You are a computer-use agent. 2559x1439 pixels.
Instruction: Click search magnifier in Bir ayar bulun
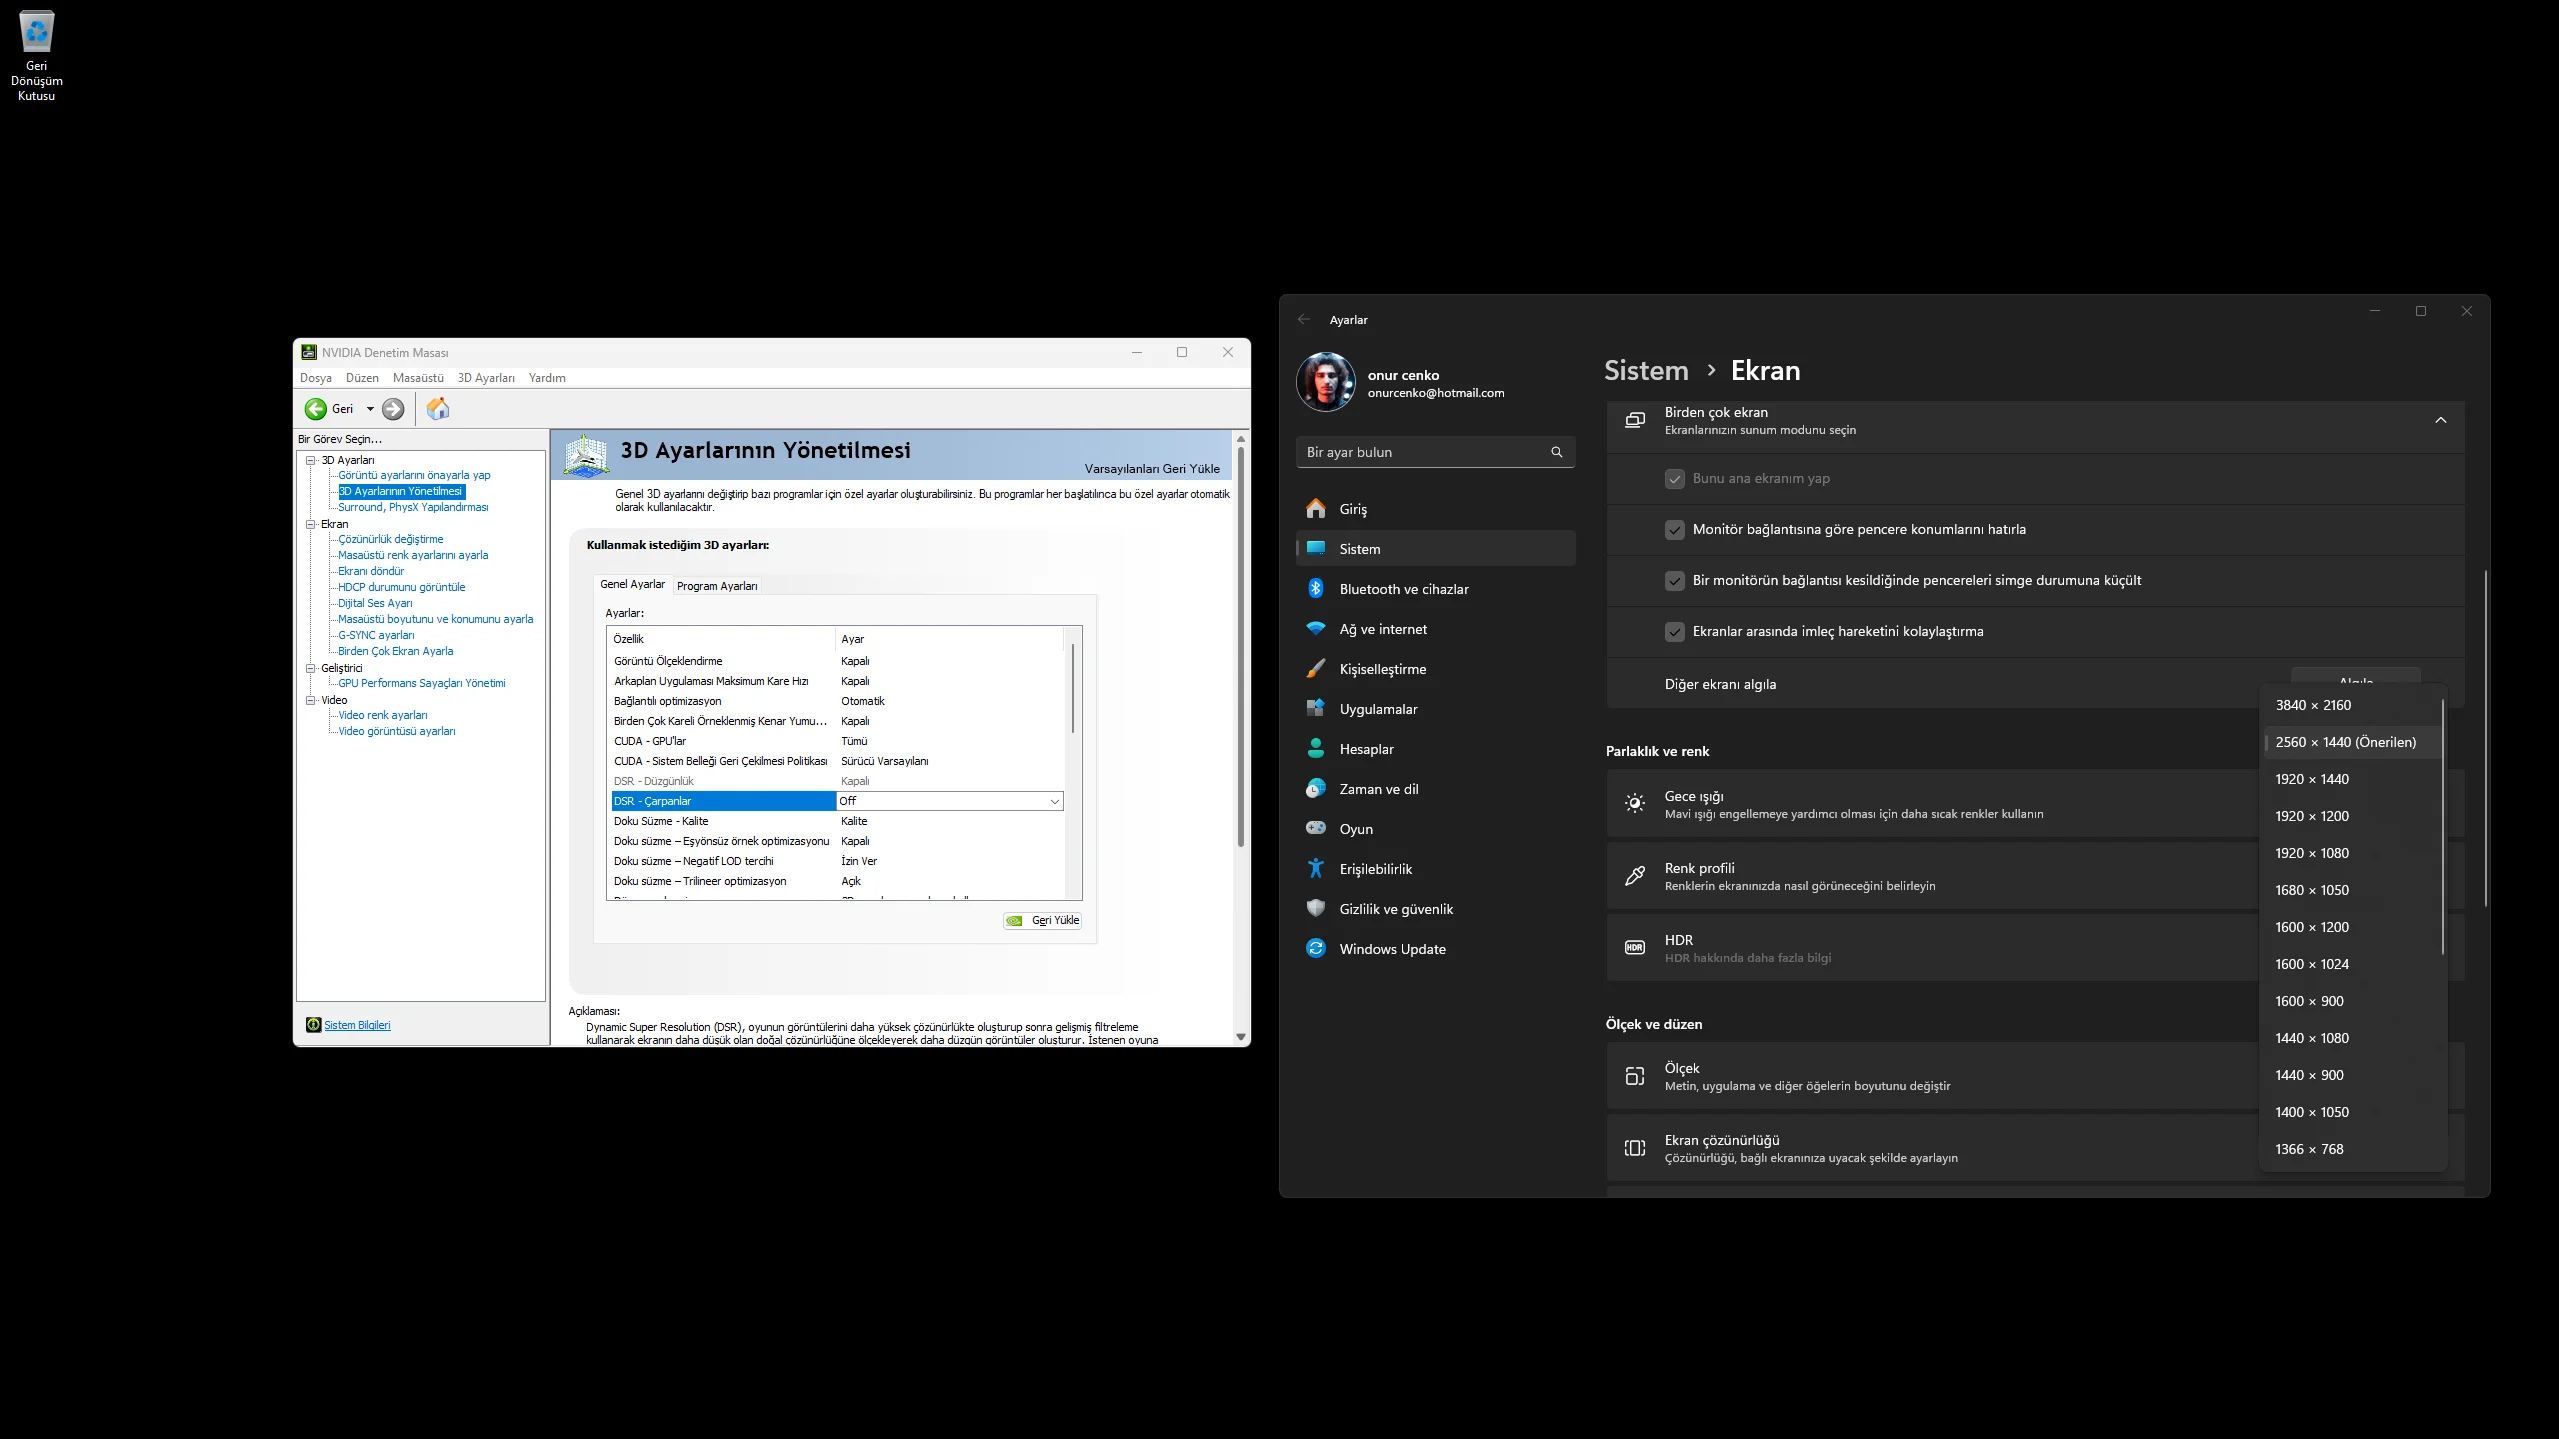pos(1556,452)
